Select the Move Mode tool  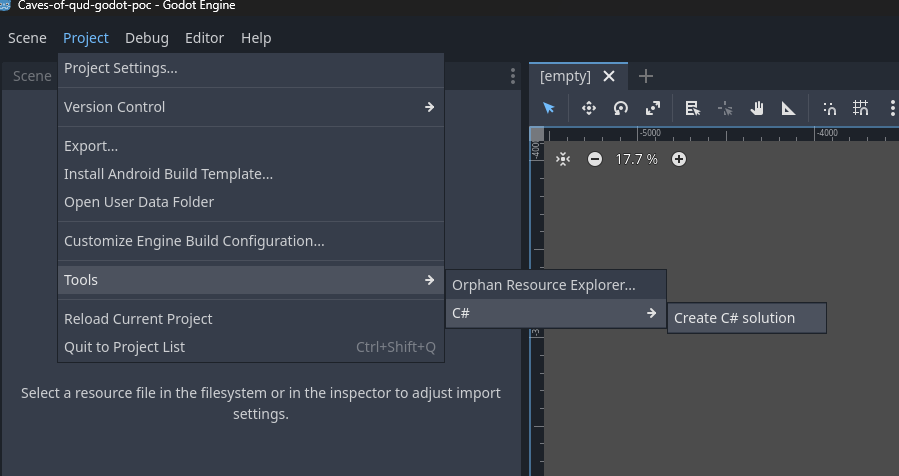pos(588,108)
